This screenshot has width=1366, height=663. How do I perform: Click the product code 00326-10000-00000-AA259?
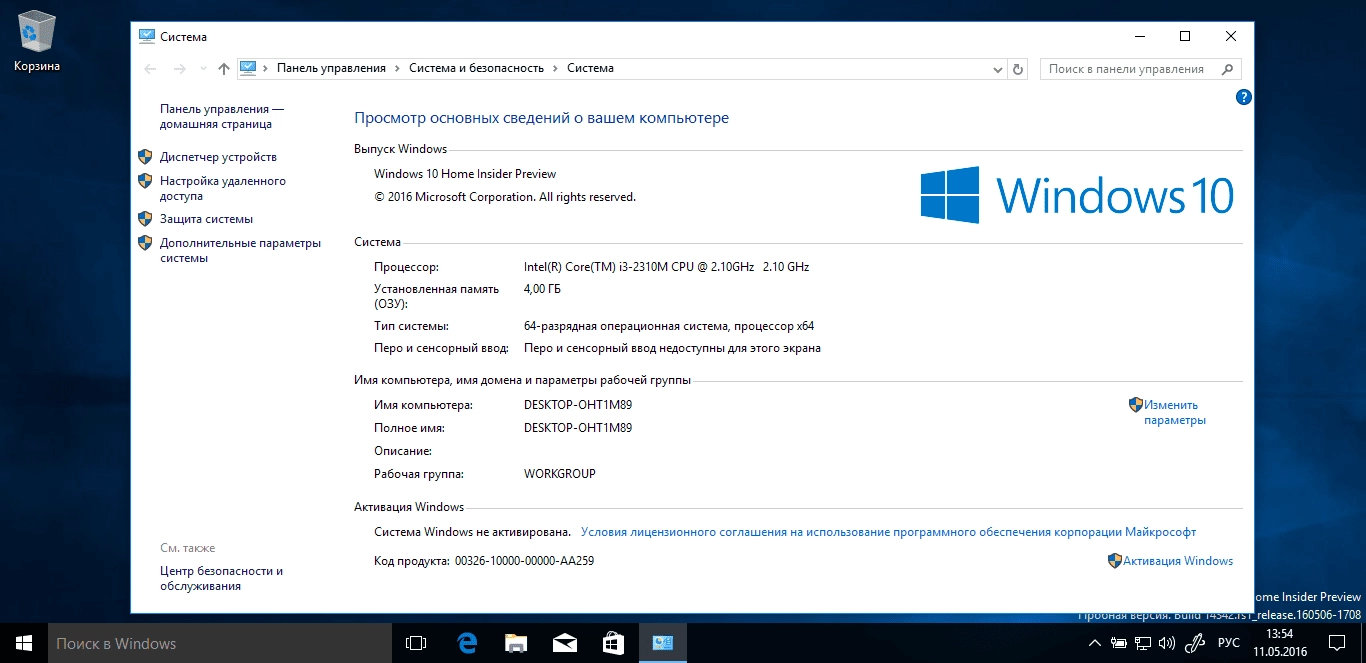[x=524, y=561]
